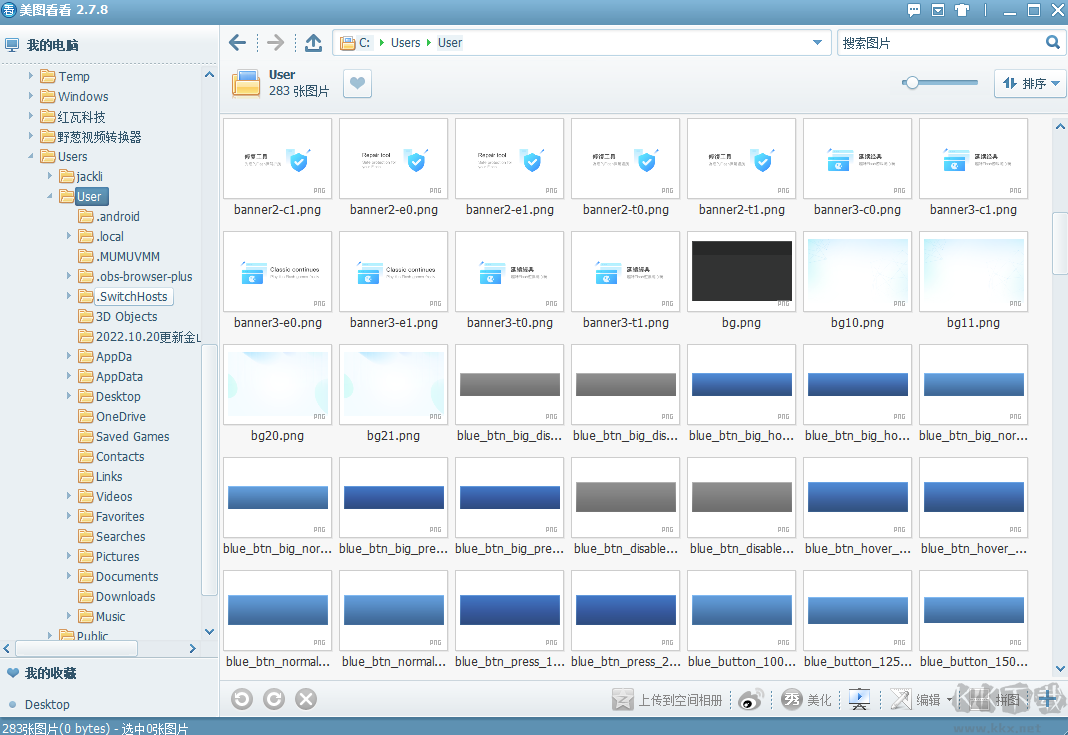Collapse the Users folder in the tree
The height and width of the screenshot is (735, 1068).
[32, 157]
